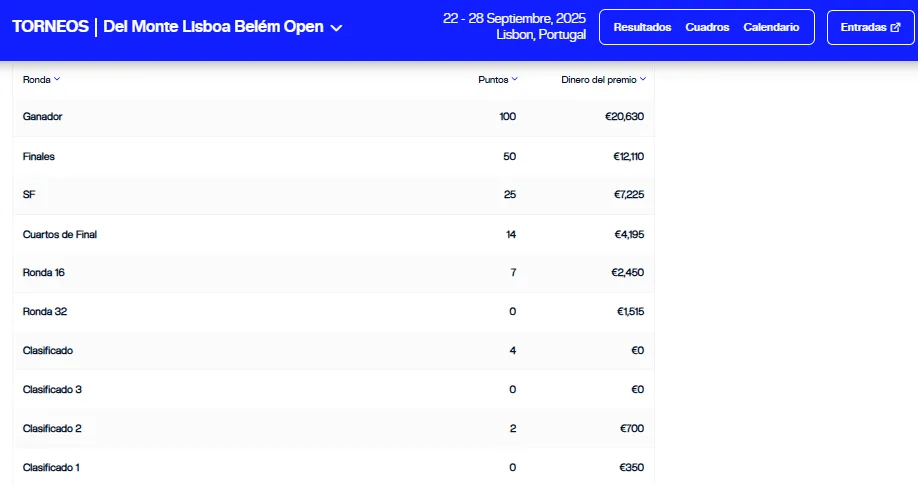Screen dimensions: 918x487
Task: Select the Finales row label
Action: click(39, 156)
